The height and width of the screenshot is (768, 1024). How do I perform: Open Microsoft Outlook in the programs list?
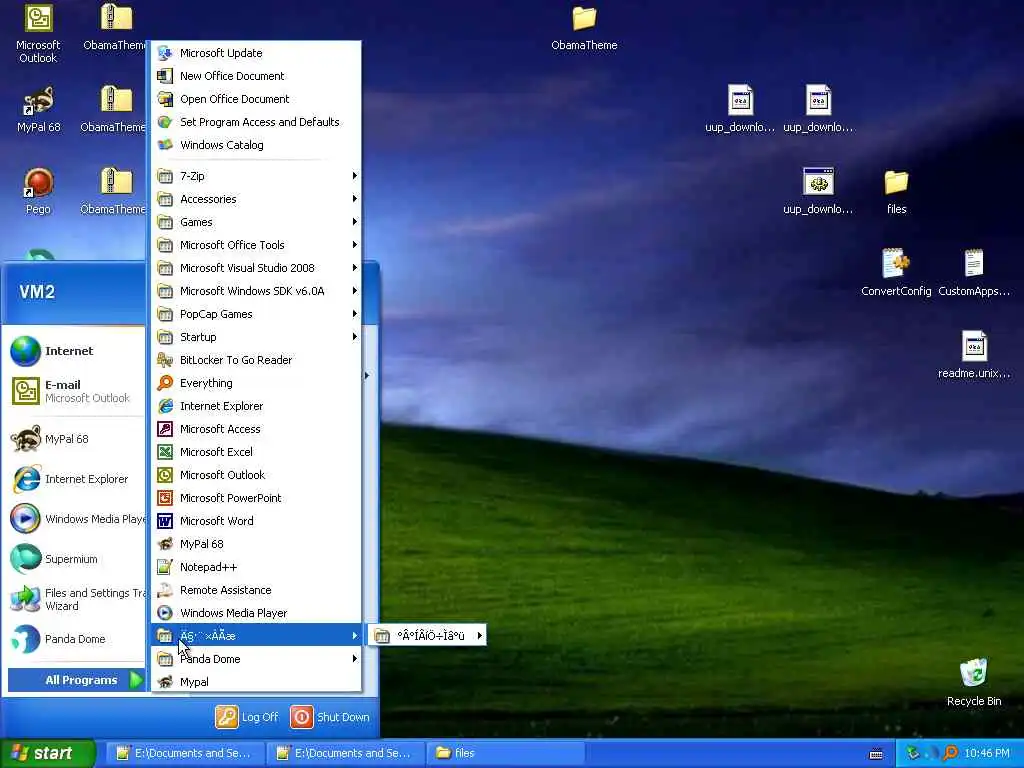click(256, 475)
